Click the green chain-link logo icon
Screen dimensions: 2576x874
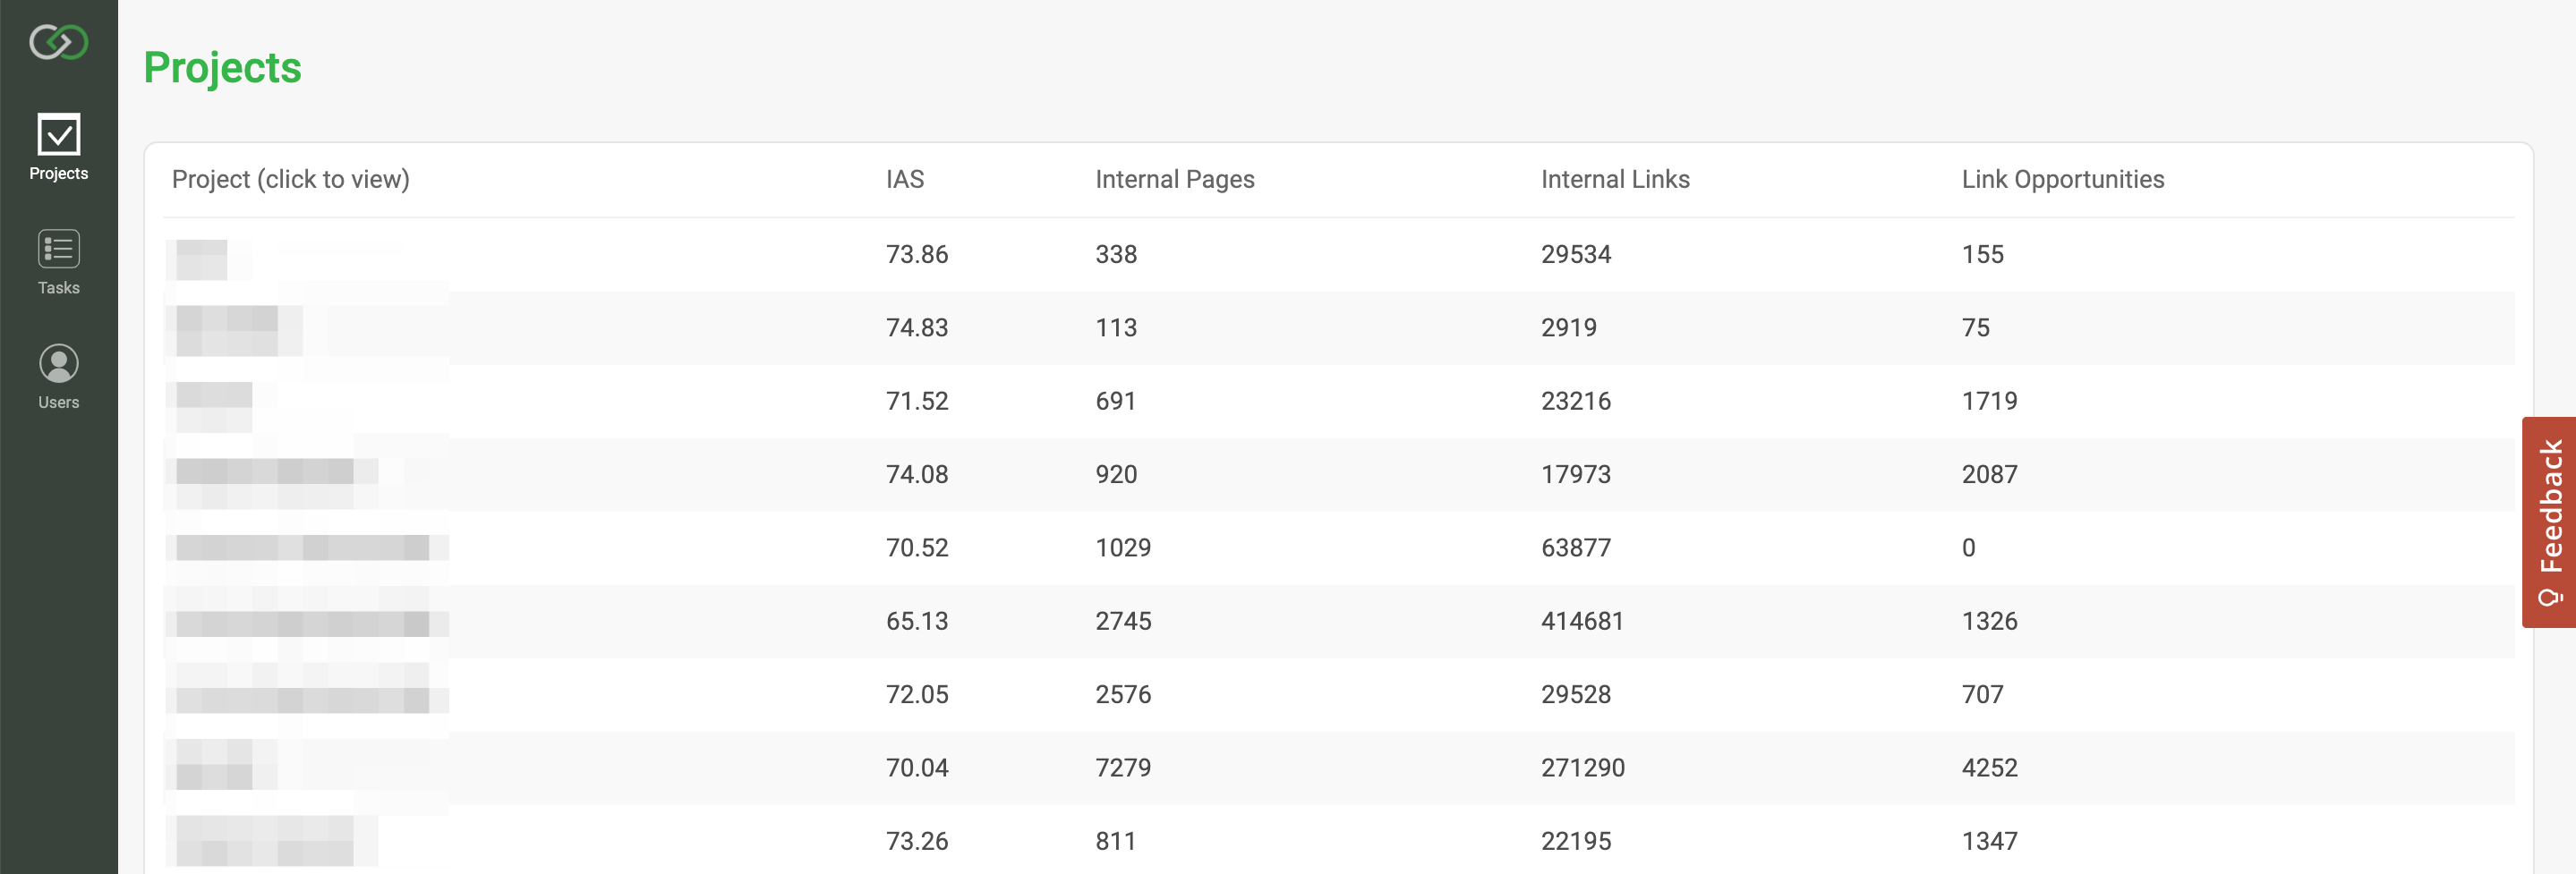(x=58, y=42)
